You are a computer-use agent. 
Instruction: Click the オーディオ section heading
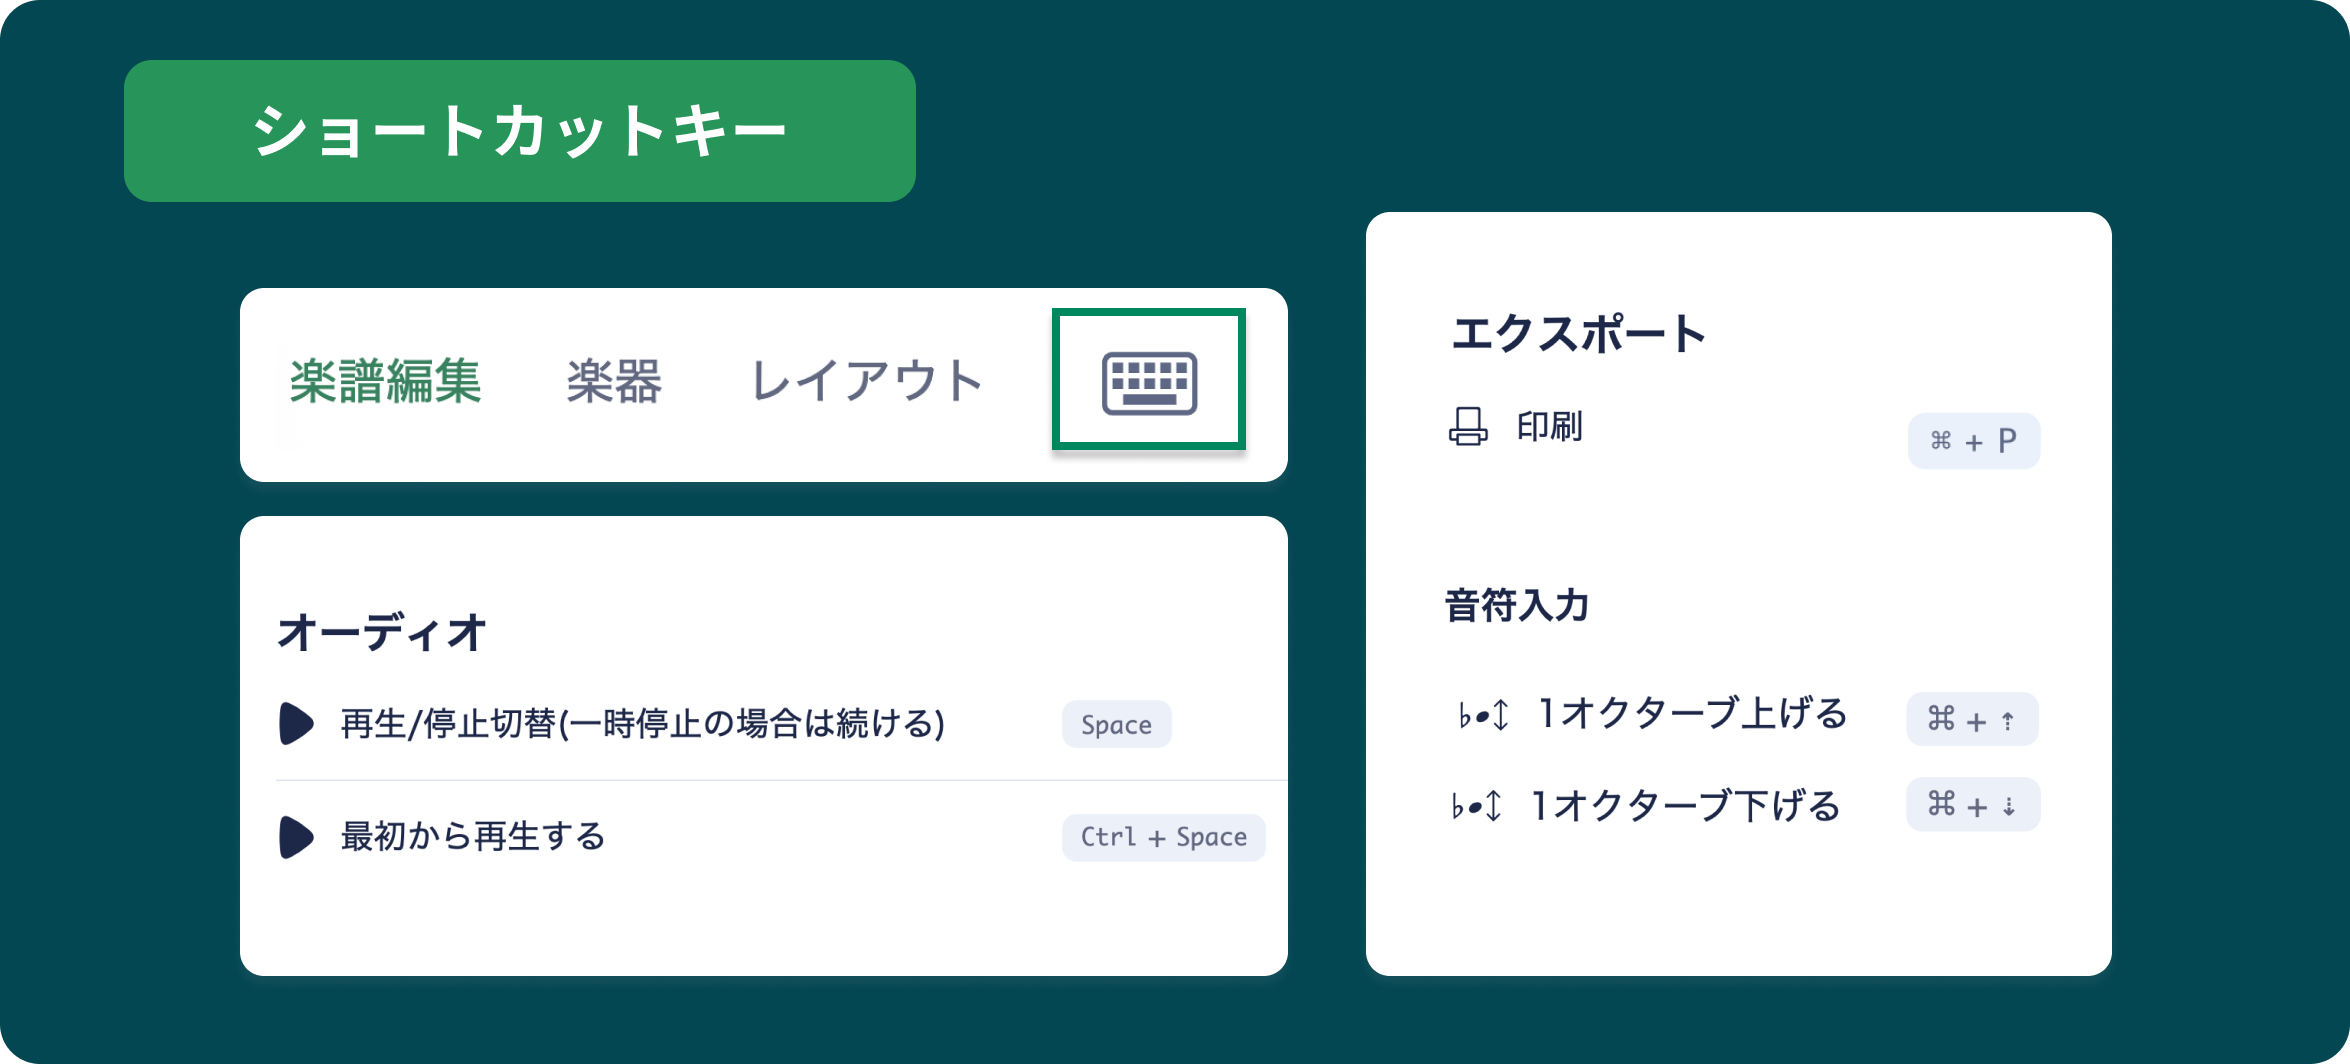click(382, 633)
